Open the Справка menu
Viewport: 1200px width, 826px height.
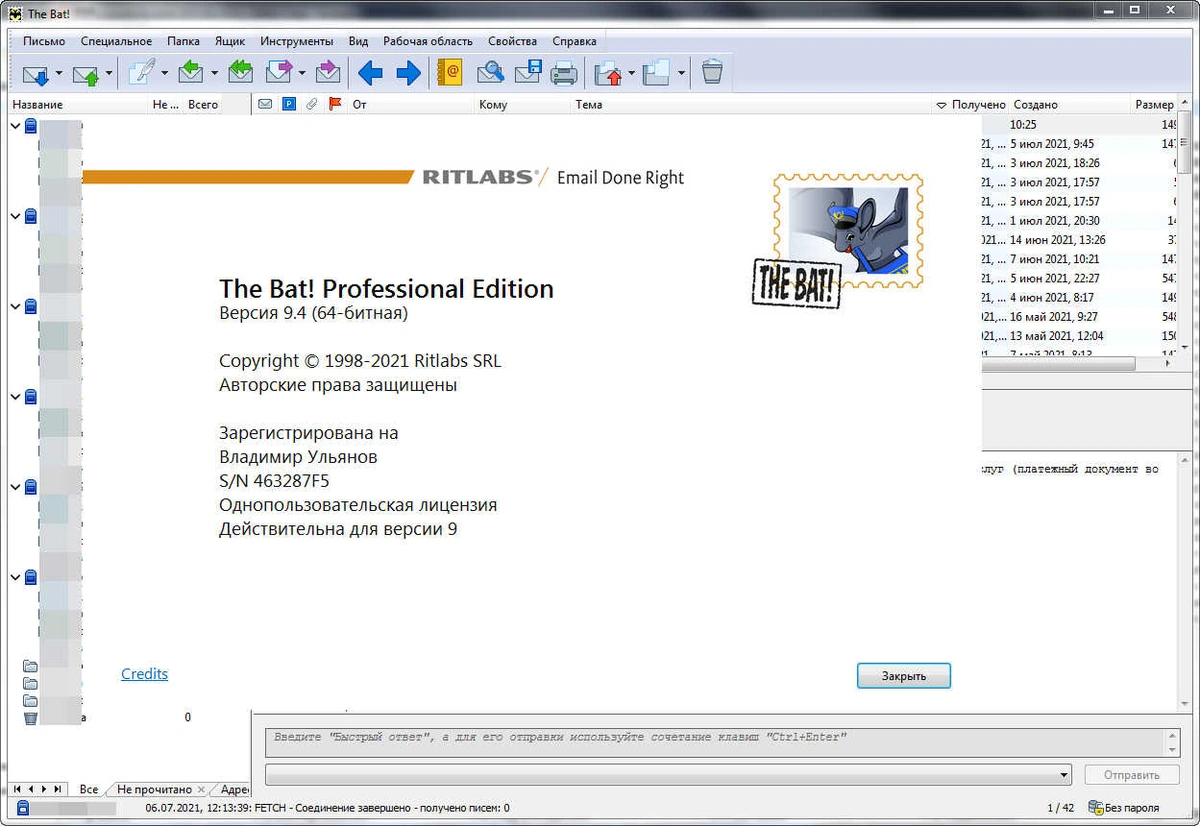click(x=574, y=41)
